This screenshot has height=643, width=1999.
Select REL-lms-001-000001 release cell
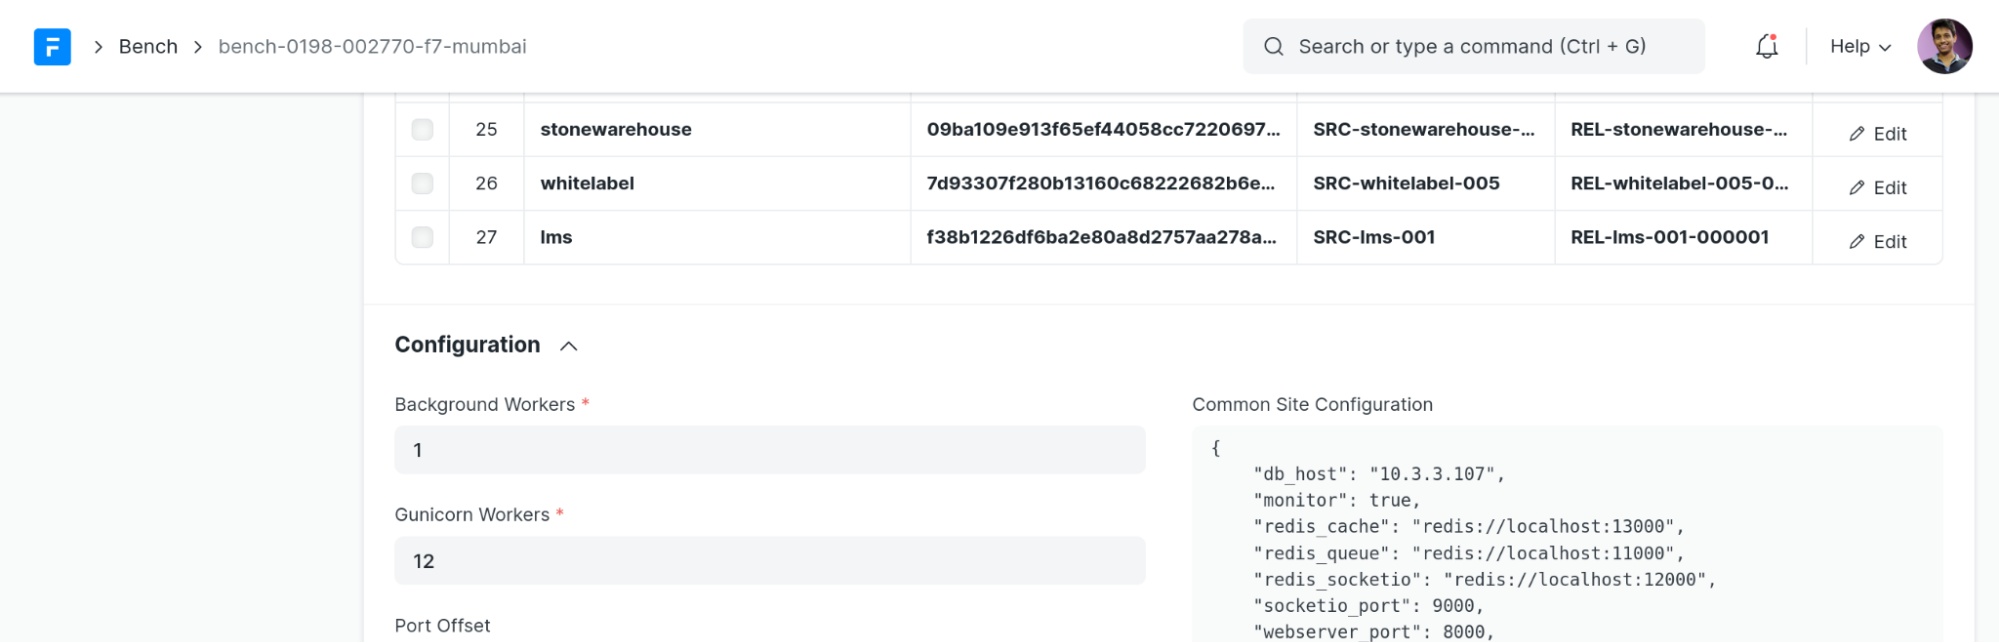1669,238
